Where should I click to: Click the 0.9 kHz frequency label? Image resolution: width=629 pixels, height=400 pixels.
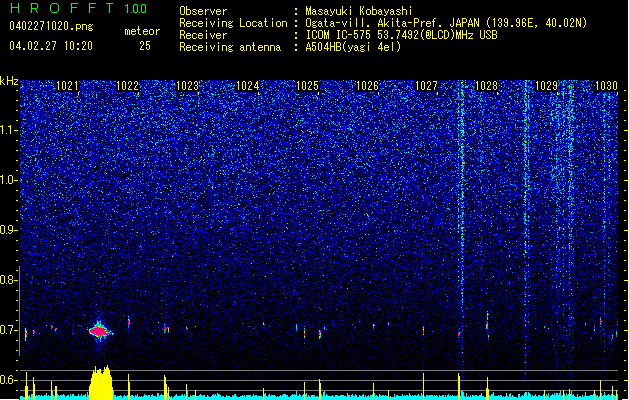9,230
